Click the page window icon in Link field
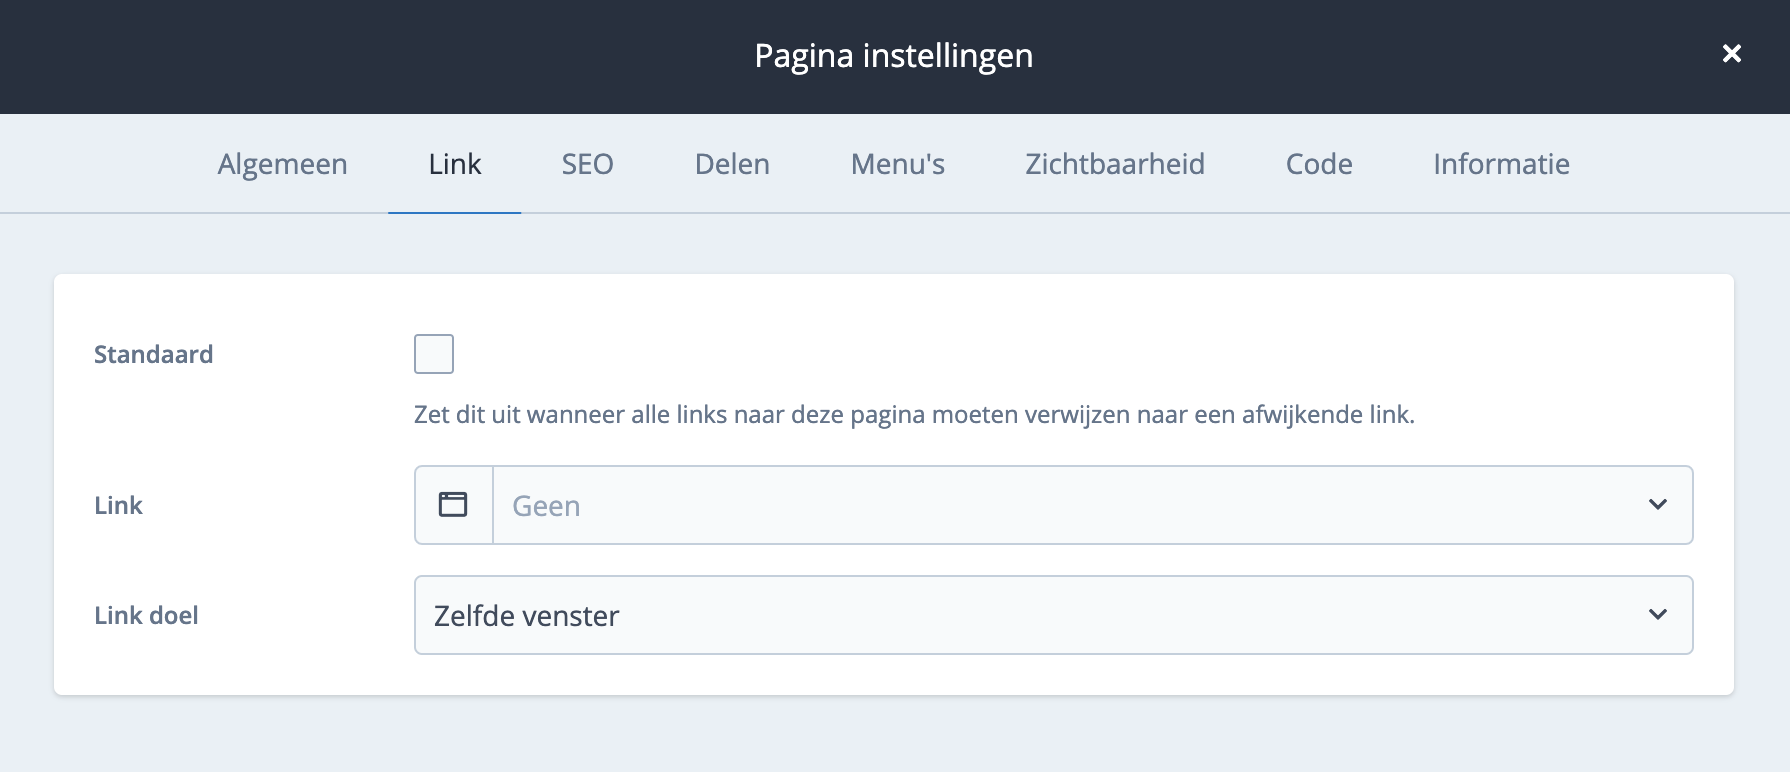This screenshot has width=1790, height=772. pos(453,505)
